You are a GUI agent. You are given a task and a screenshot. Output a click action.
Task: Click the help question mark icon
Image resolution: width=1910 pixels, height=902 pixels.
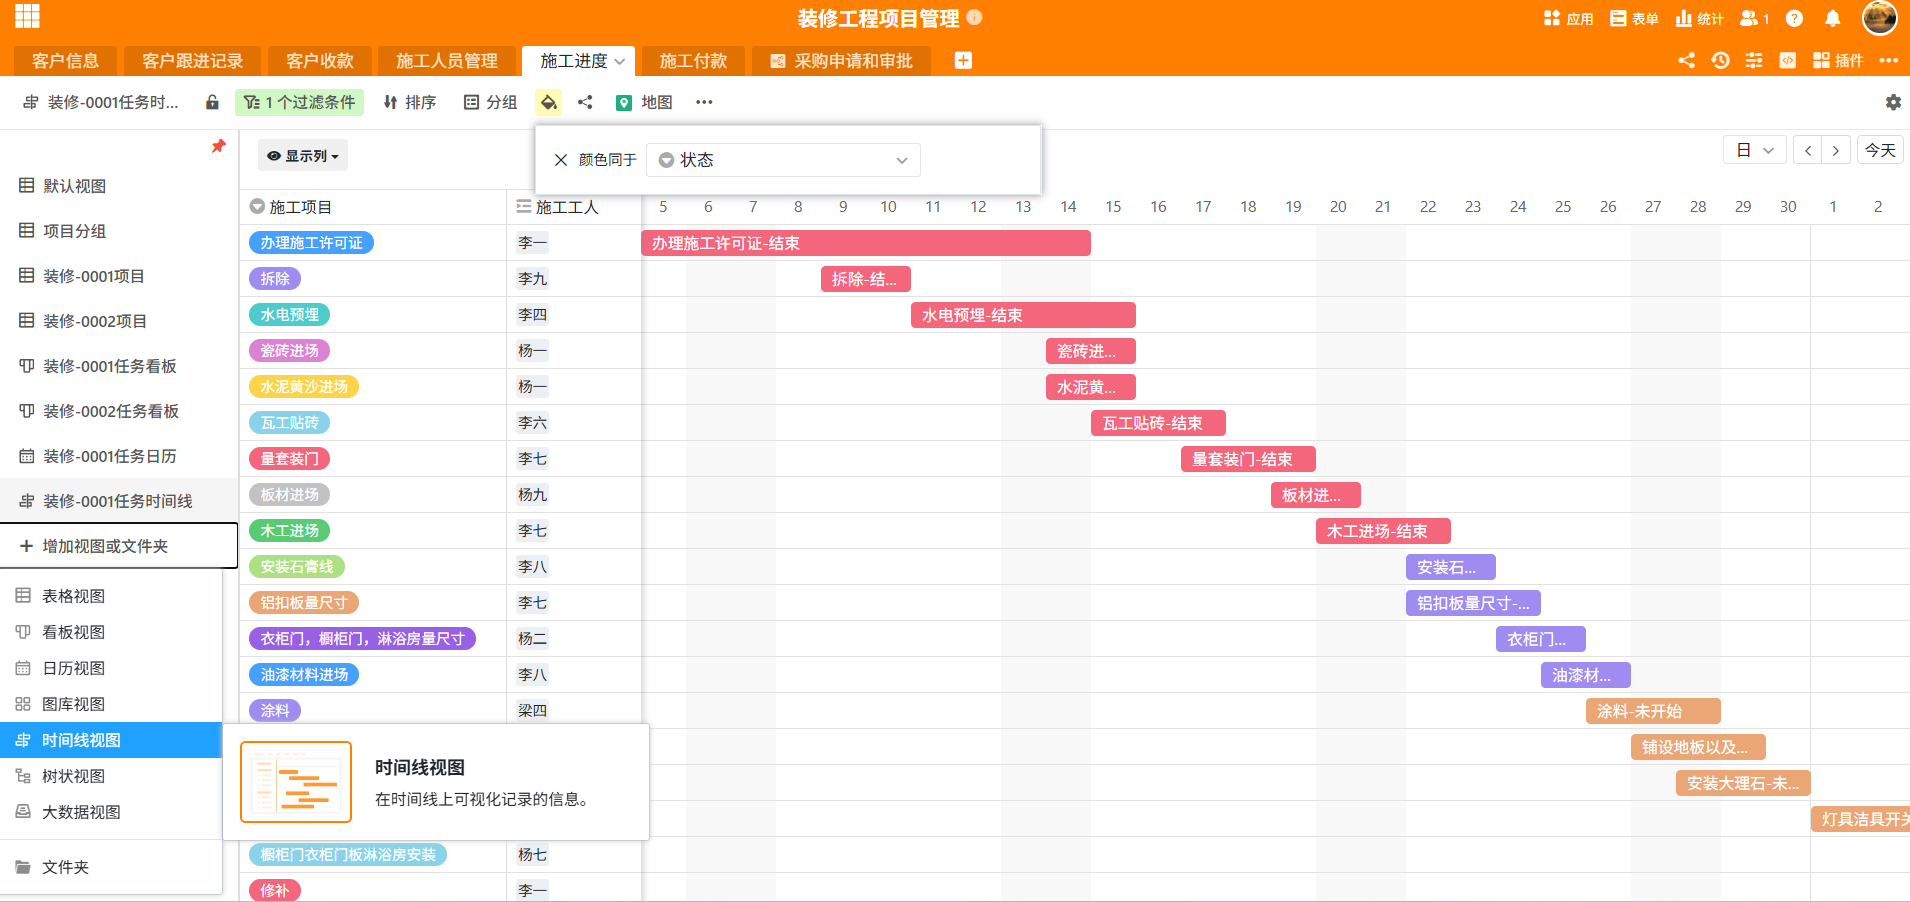pyautogui.click(x=1794, y=18)
